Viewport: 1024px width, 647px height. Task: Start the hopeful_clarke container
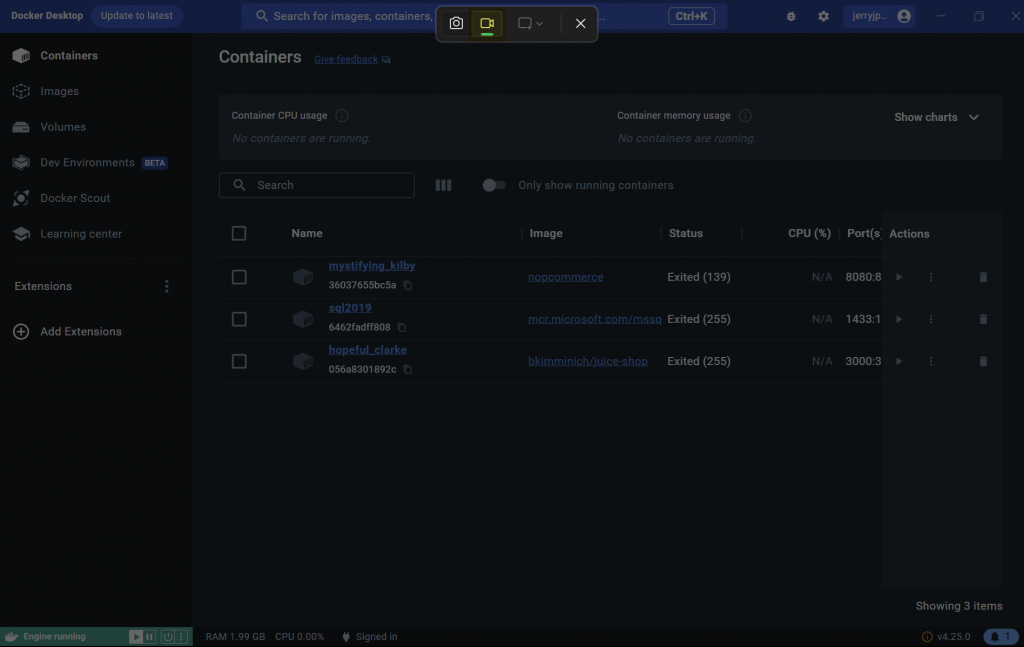point(899,361)
